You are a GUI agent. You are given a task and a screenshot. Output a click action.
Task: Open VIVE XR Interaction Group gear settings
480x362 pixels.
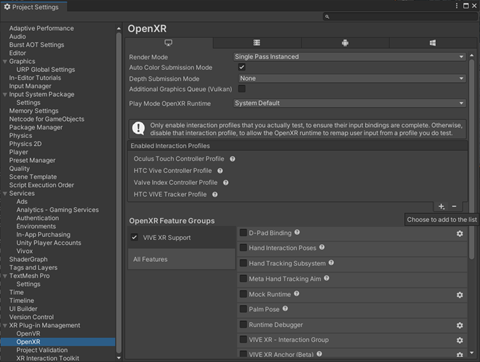[460, 340]
